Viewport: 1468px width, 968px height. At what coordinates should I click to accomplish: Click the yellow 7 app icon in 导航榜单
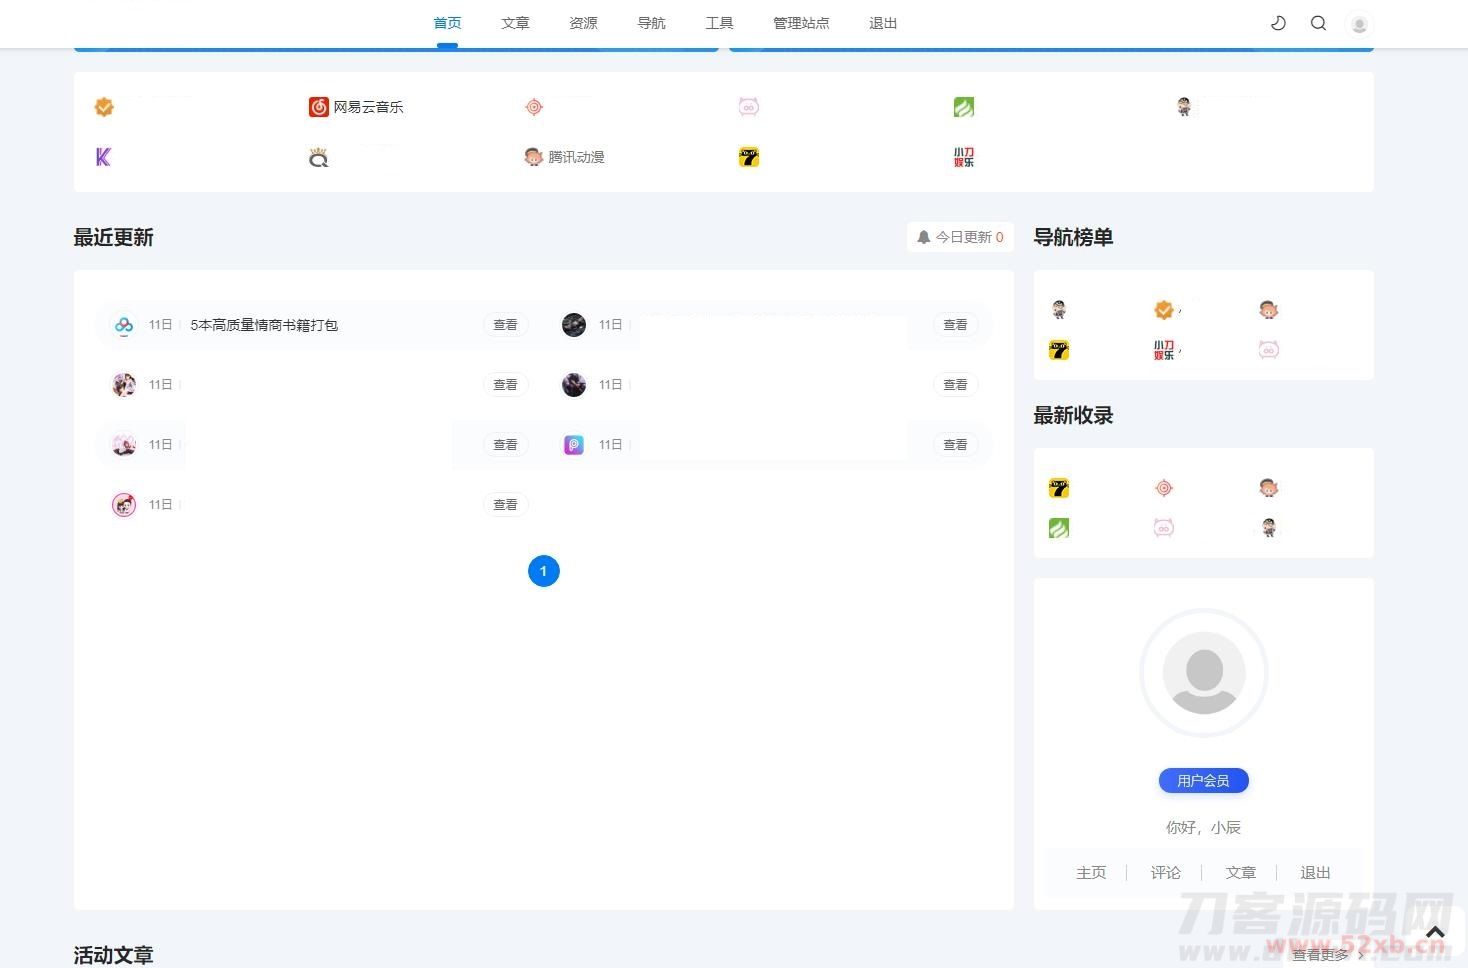(x=1058, y=349)
